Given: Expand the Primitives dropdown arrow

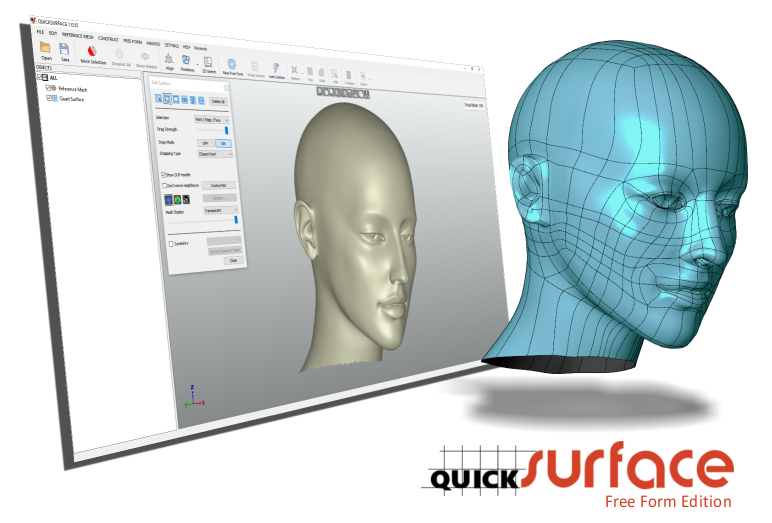Looking at the screenshot, I should pyautogui.click(x=197, y=65).
